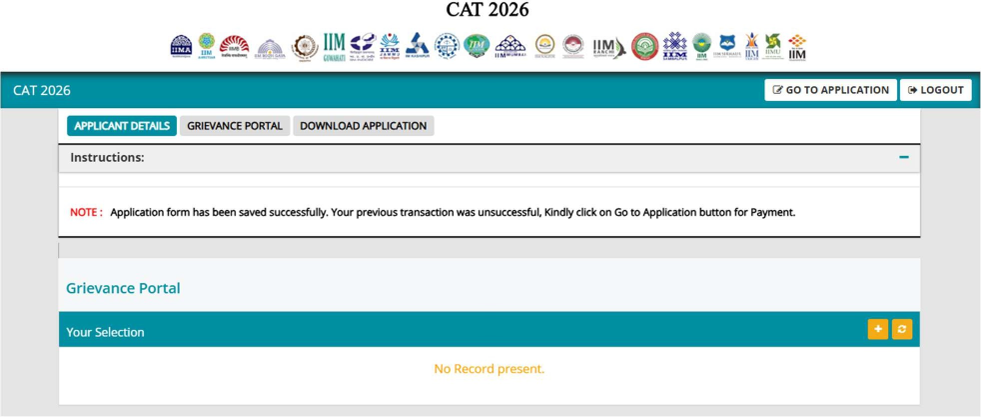981x417 pixels.
Task: Click the IIM Bodh Gaya logo
Action: [x=270, y=48]
